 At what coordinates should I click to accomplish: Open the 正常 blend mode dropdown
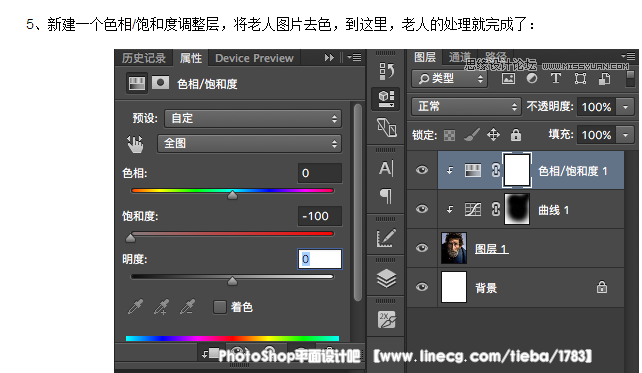[466, 106]
